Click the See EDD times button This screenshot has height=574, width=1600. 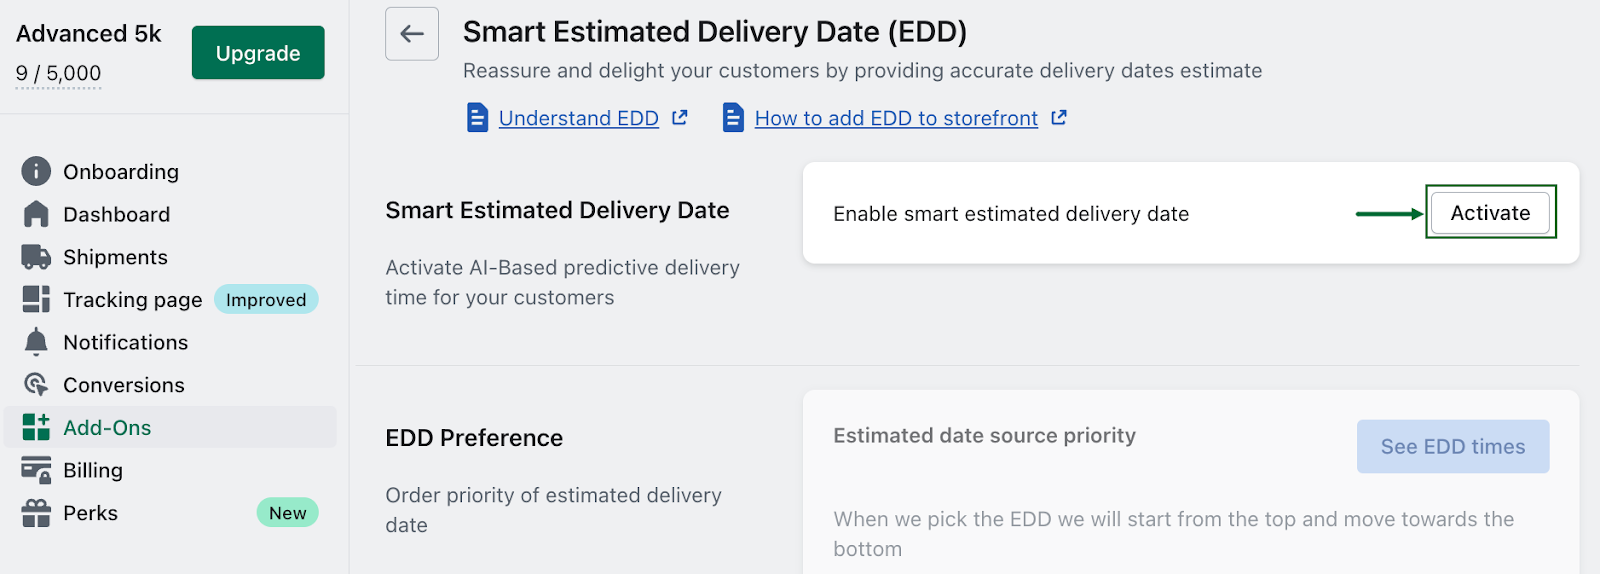coord(1452,447)
